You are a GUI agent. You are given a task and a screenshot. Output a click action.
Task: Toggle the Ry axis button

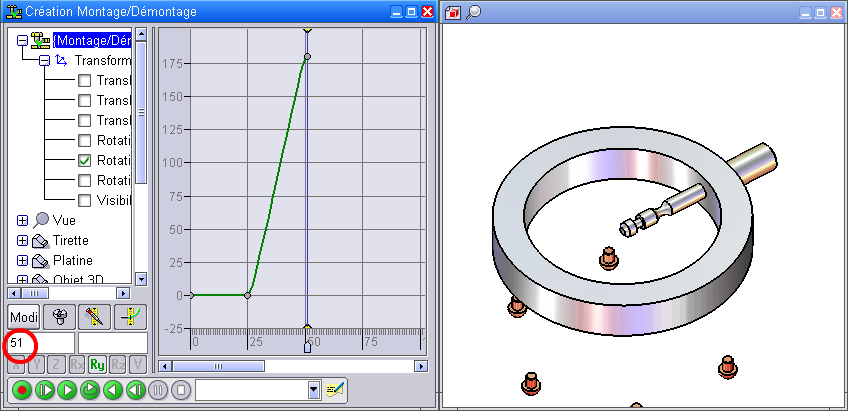[x=97, y=365]
